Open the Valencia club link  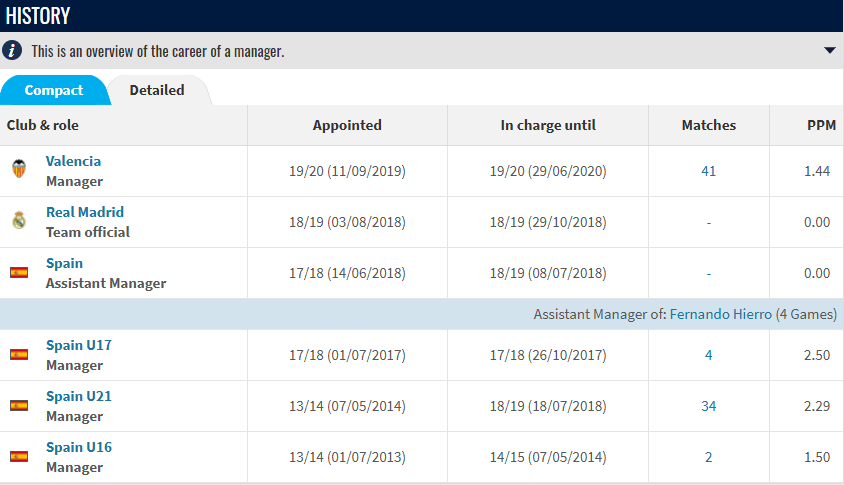coord(73,161)
